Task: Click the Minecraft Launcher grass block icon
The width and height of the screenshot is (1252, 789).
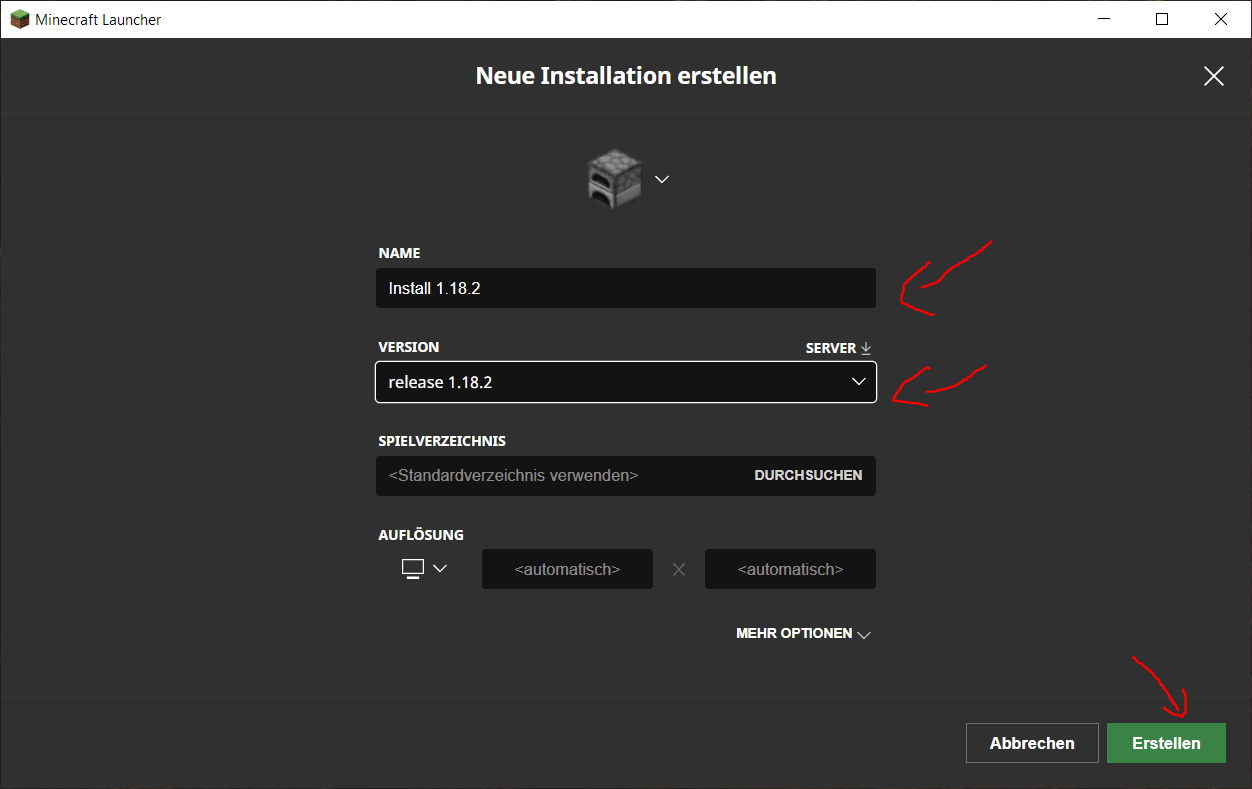Action: pos(20,19)
